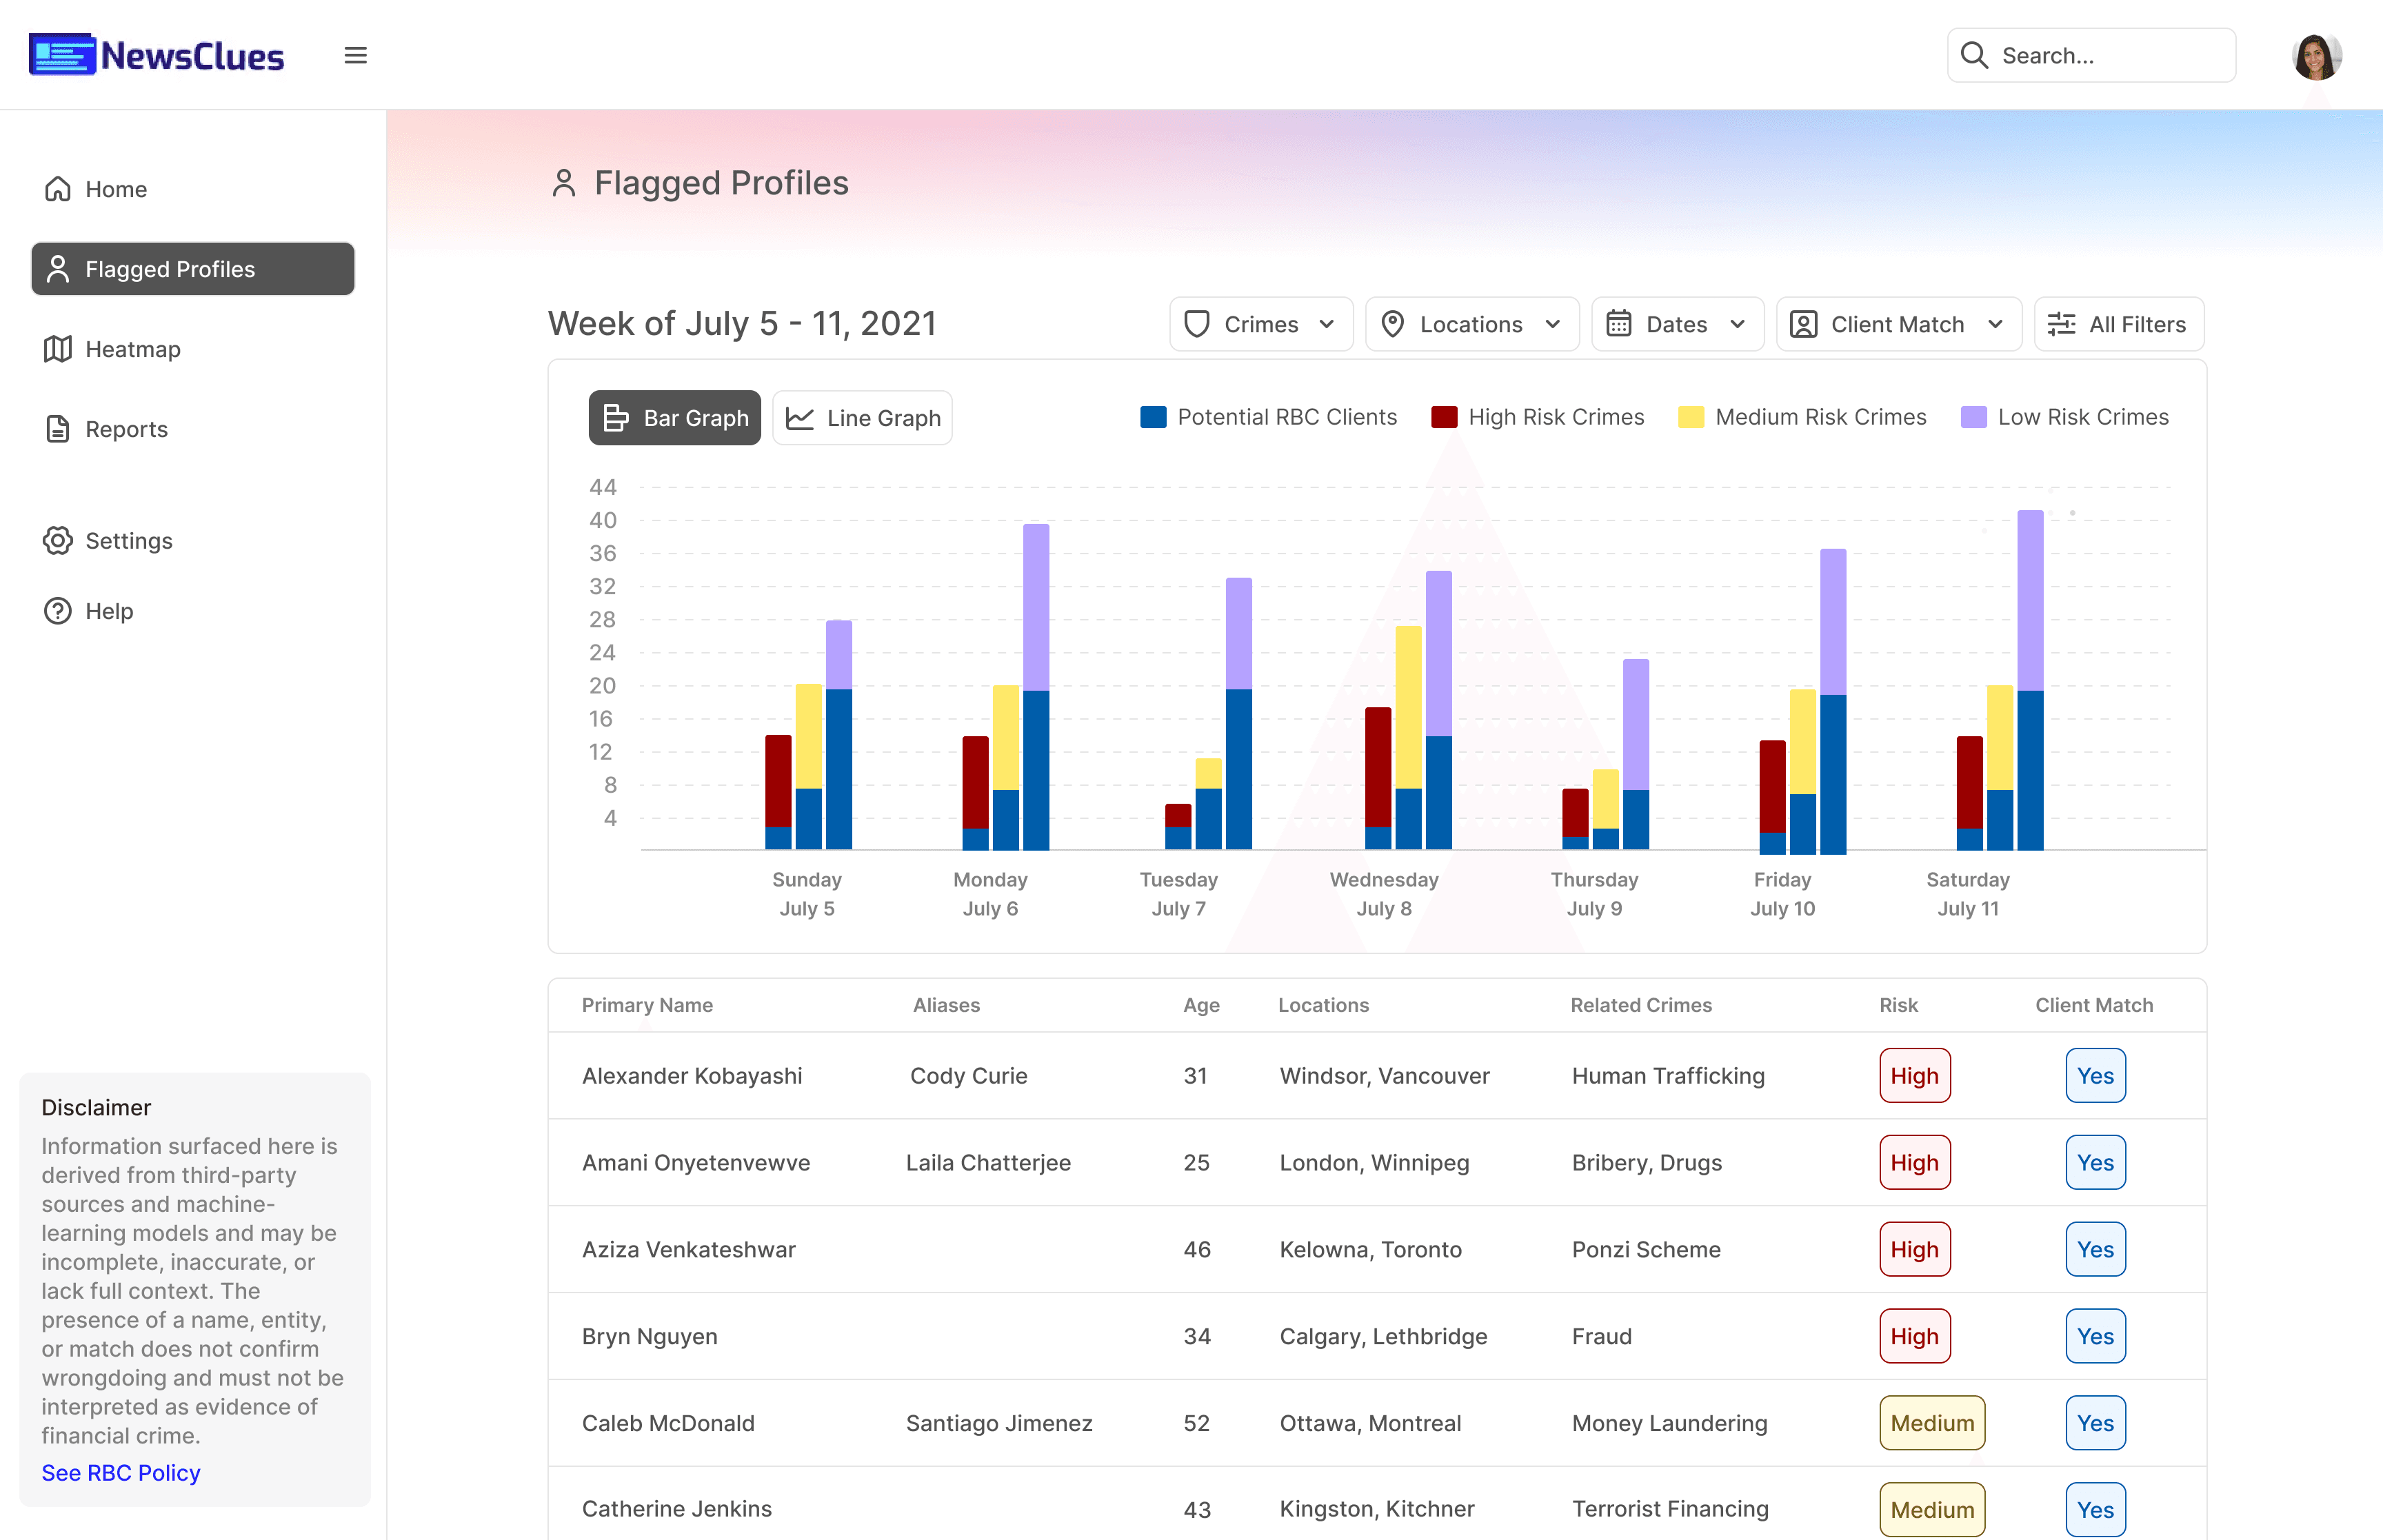
Task: Click the Reports document icon
Action: [x=58, y=429]
